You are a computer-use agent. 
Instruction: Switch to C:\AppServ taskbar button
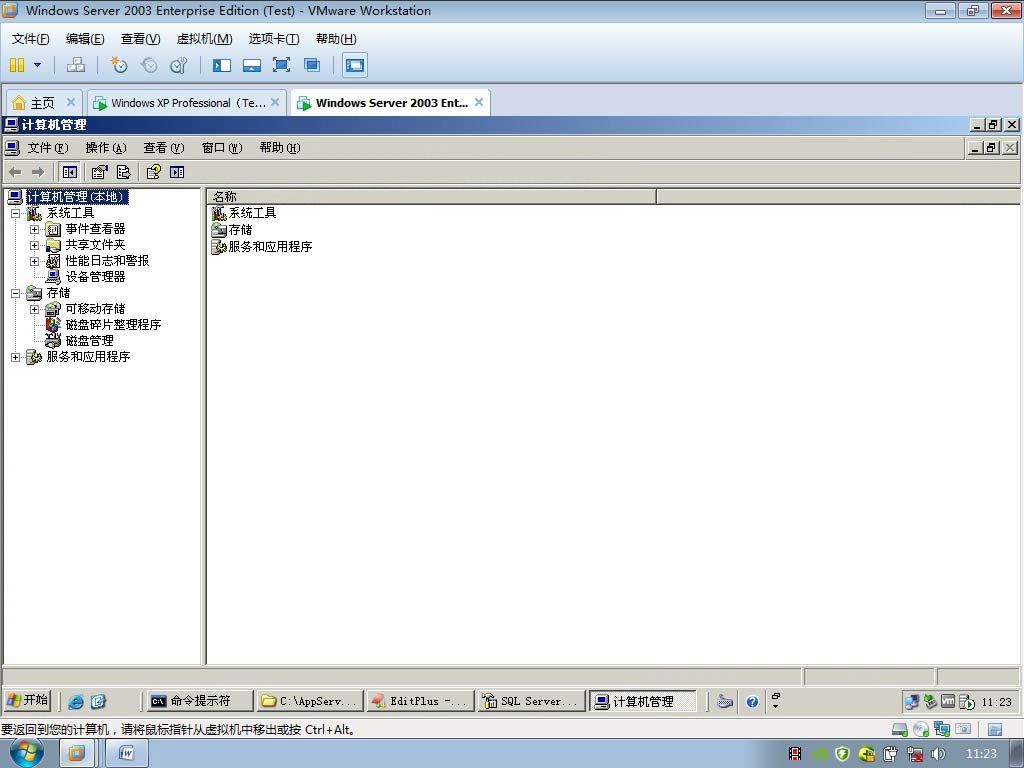tap(310, 701)
